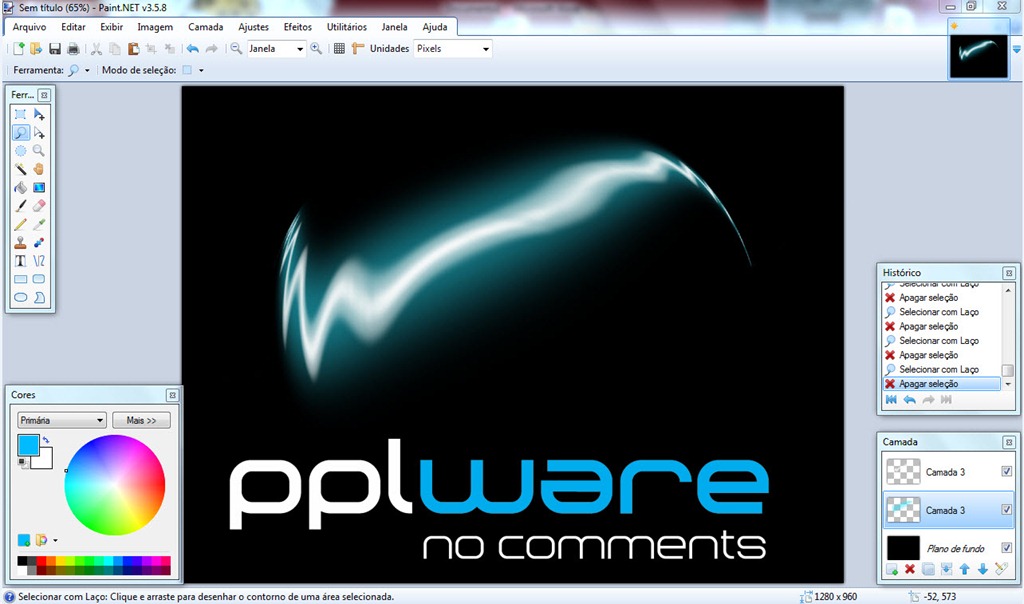This screenshot has height=604, width=1024.
Task: Select the Lasso Select tool
Action: [x=20, y=133]
